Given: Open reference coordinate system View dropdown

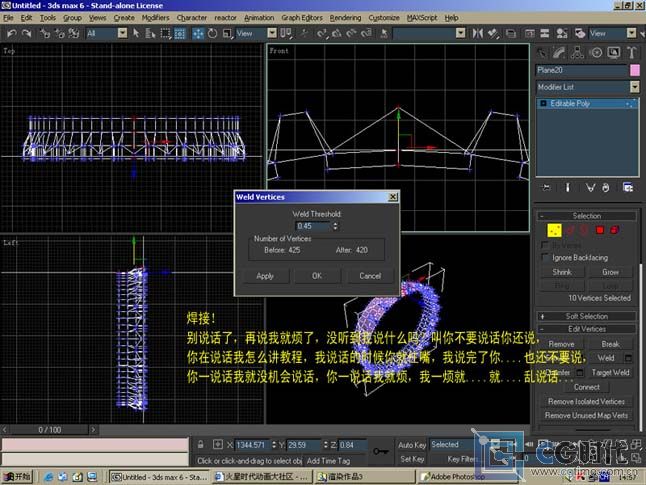Looking at the screenshot, I should coord(272,33).
